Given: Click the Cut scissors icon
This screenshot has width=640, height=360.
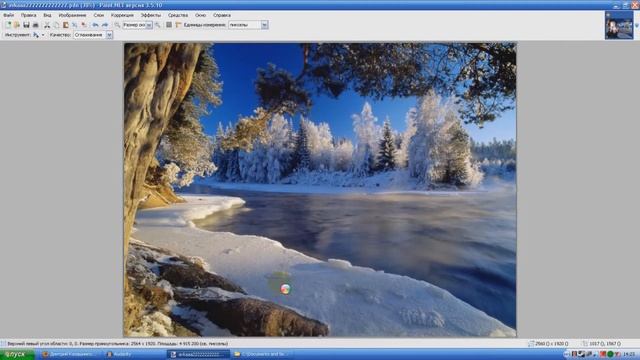Looking at the screenshot, I should coord(47,25).
